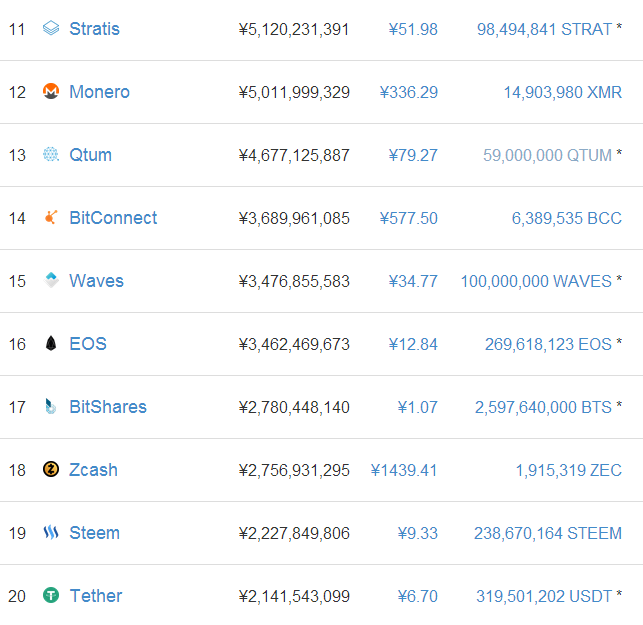The height and width of the screenshot is (625, 643).
Task: Click the Tether coin logo icon
Action: 51,595
